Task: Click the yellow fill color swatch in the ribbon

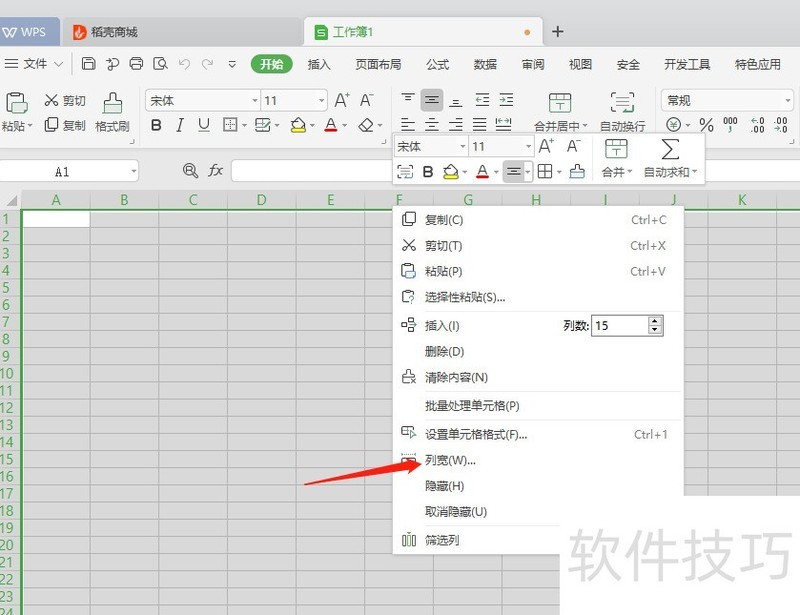Action: 297,126
